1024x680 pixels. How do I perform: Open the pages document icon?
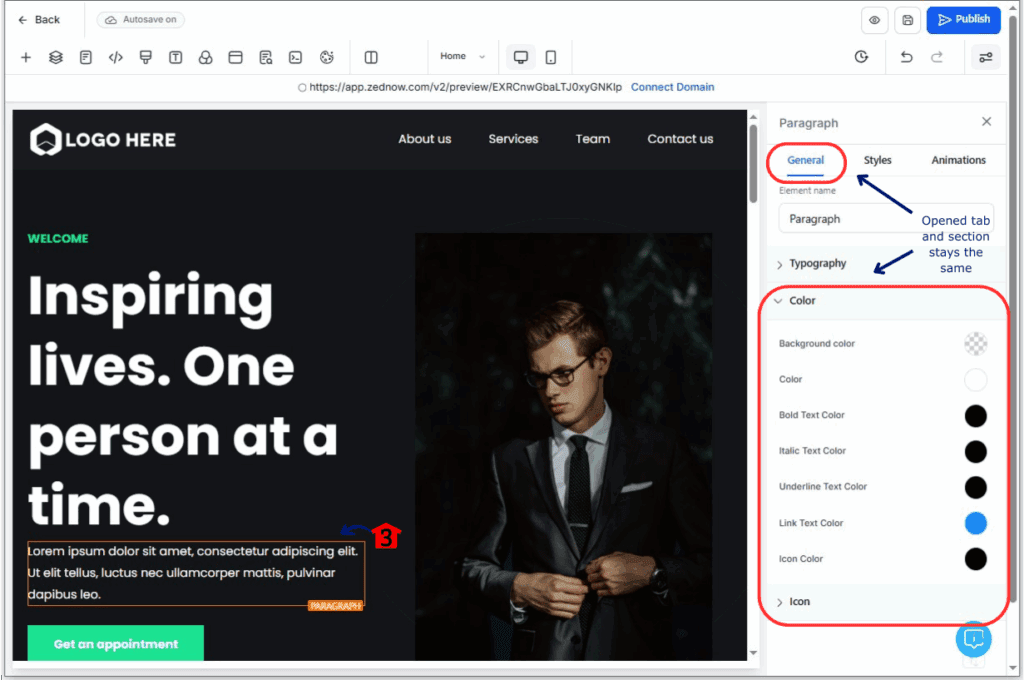(86, 57)
